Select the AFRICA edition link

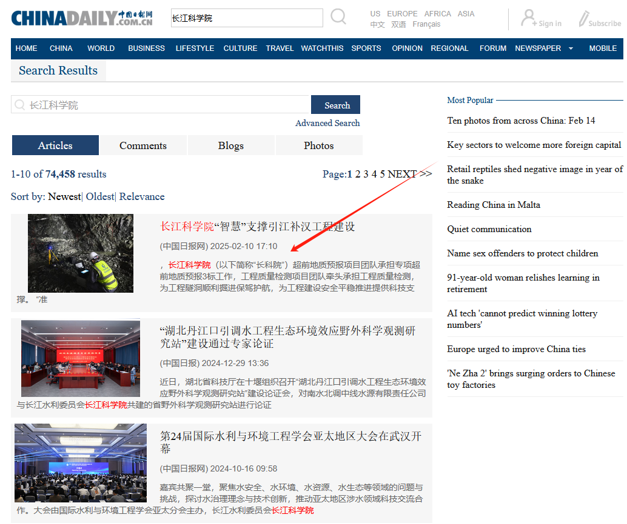click(x=437, y=14)
